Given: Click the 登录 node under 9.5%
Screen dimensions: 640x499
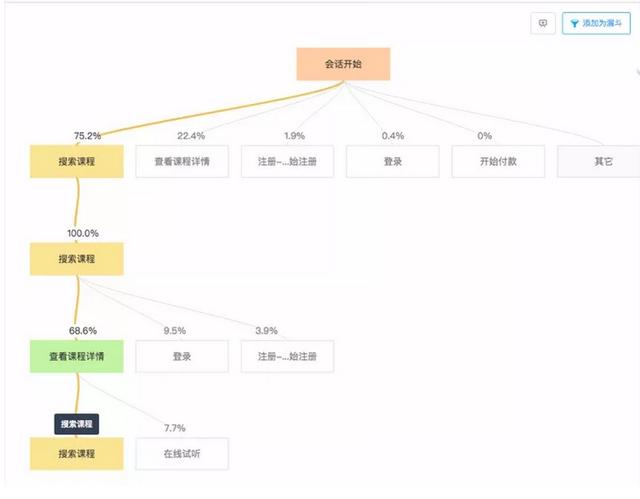Looking at the screenshot, I should pos(182,356).
